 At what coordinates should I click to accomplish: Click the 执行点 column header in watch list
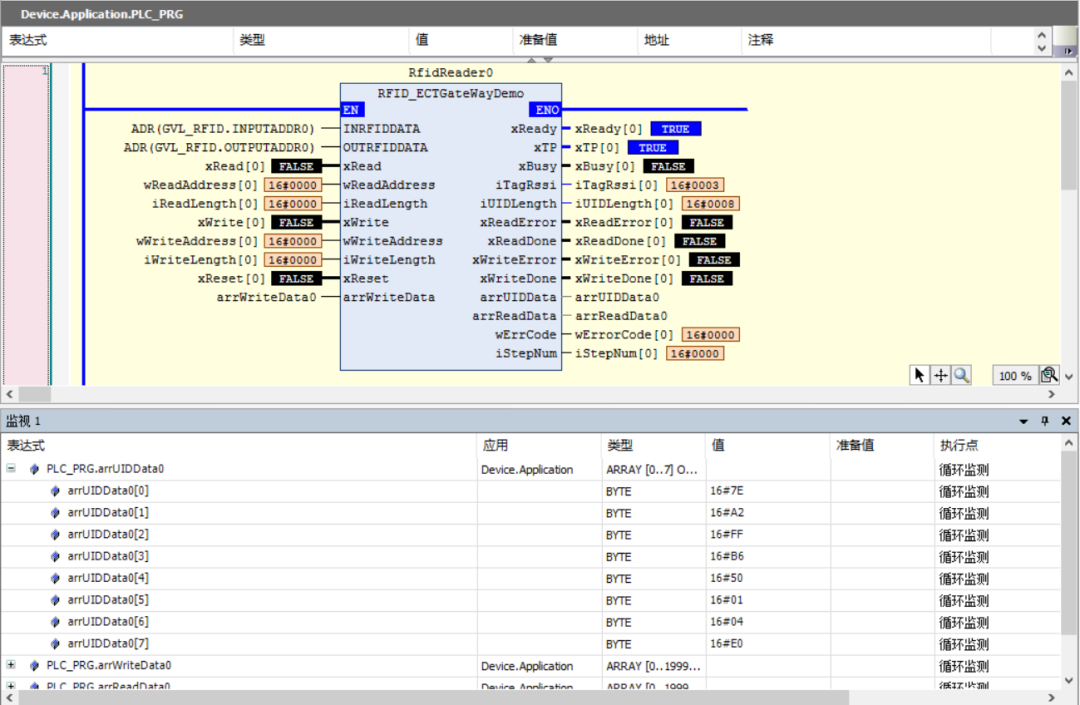[x=958, y=445]
